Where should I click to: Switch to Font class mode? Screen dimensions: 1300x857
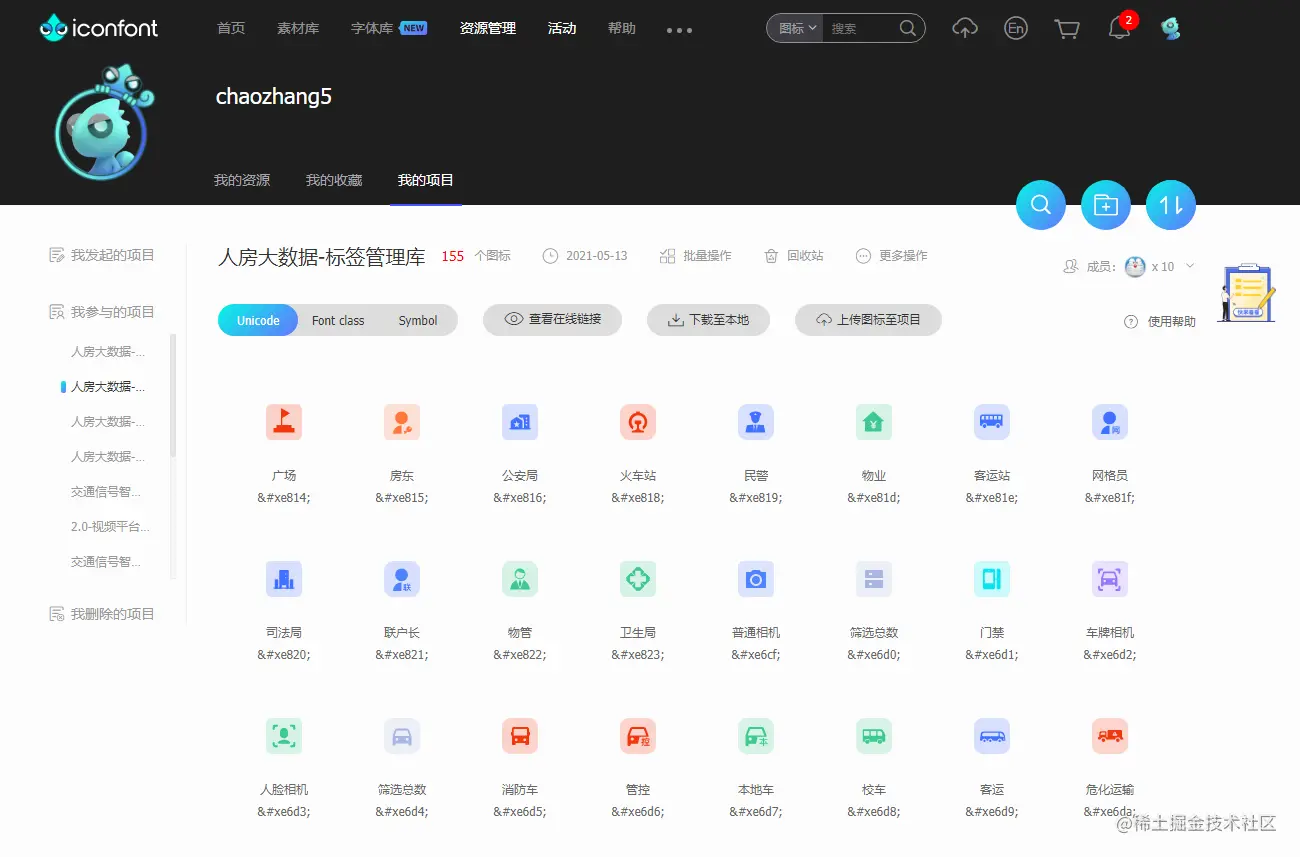click(x=338, y=320)
